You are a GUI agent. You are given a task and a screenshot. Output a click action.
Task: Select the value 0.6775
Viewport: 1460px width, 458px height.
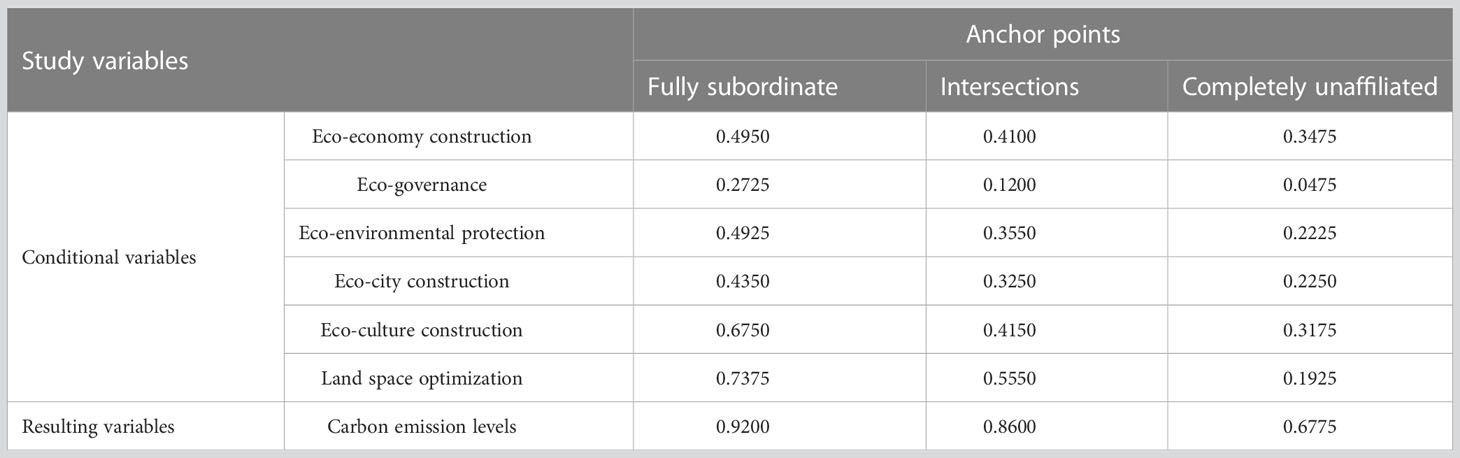pos(1310,427)
